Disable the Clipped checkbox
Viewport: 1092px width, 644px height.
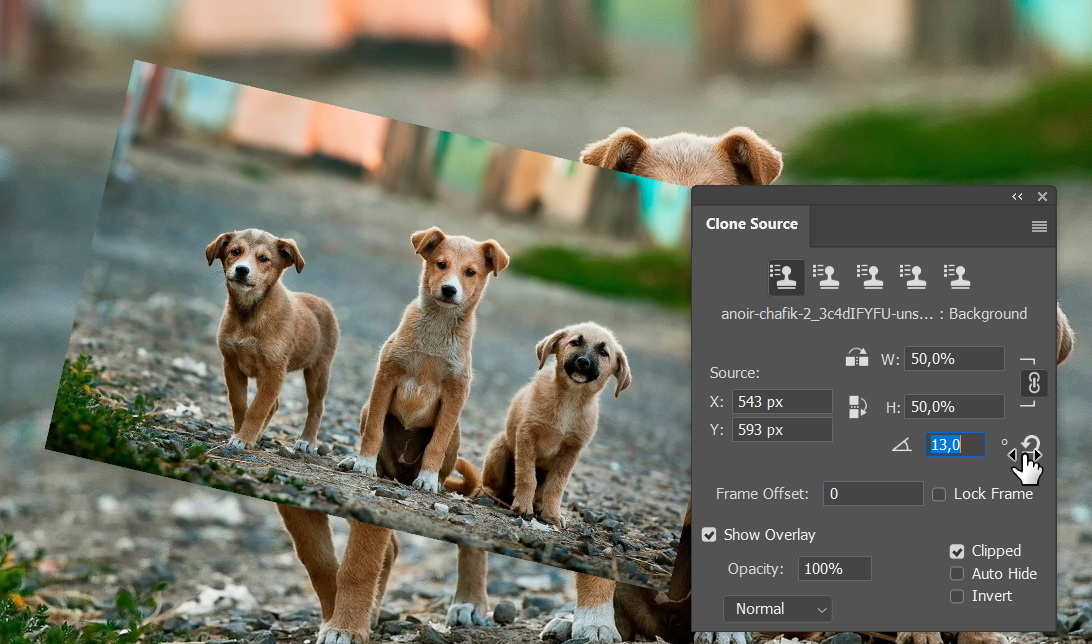(957, 551)
